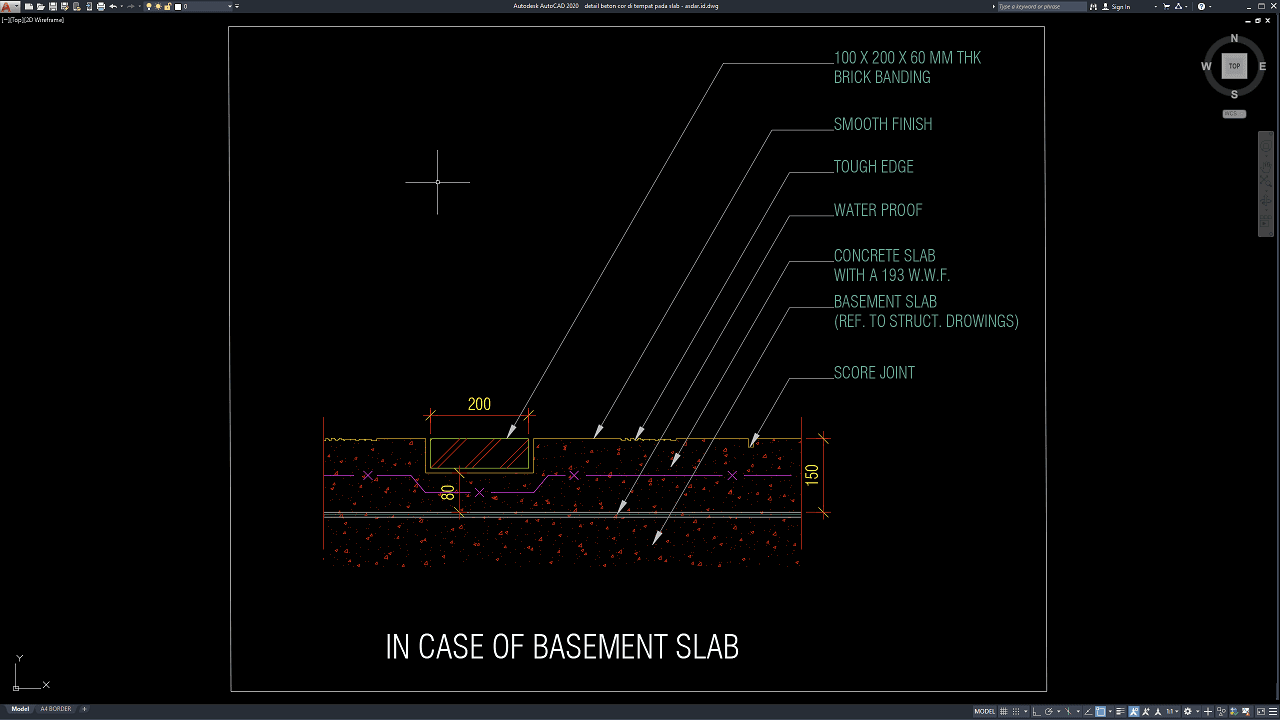Click the MODEL space button in status bar

985,711
